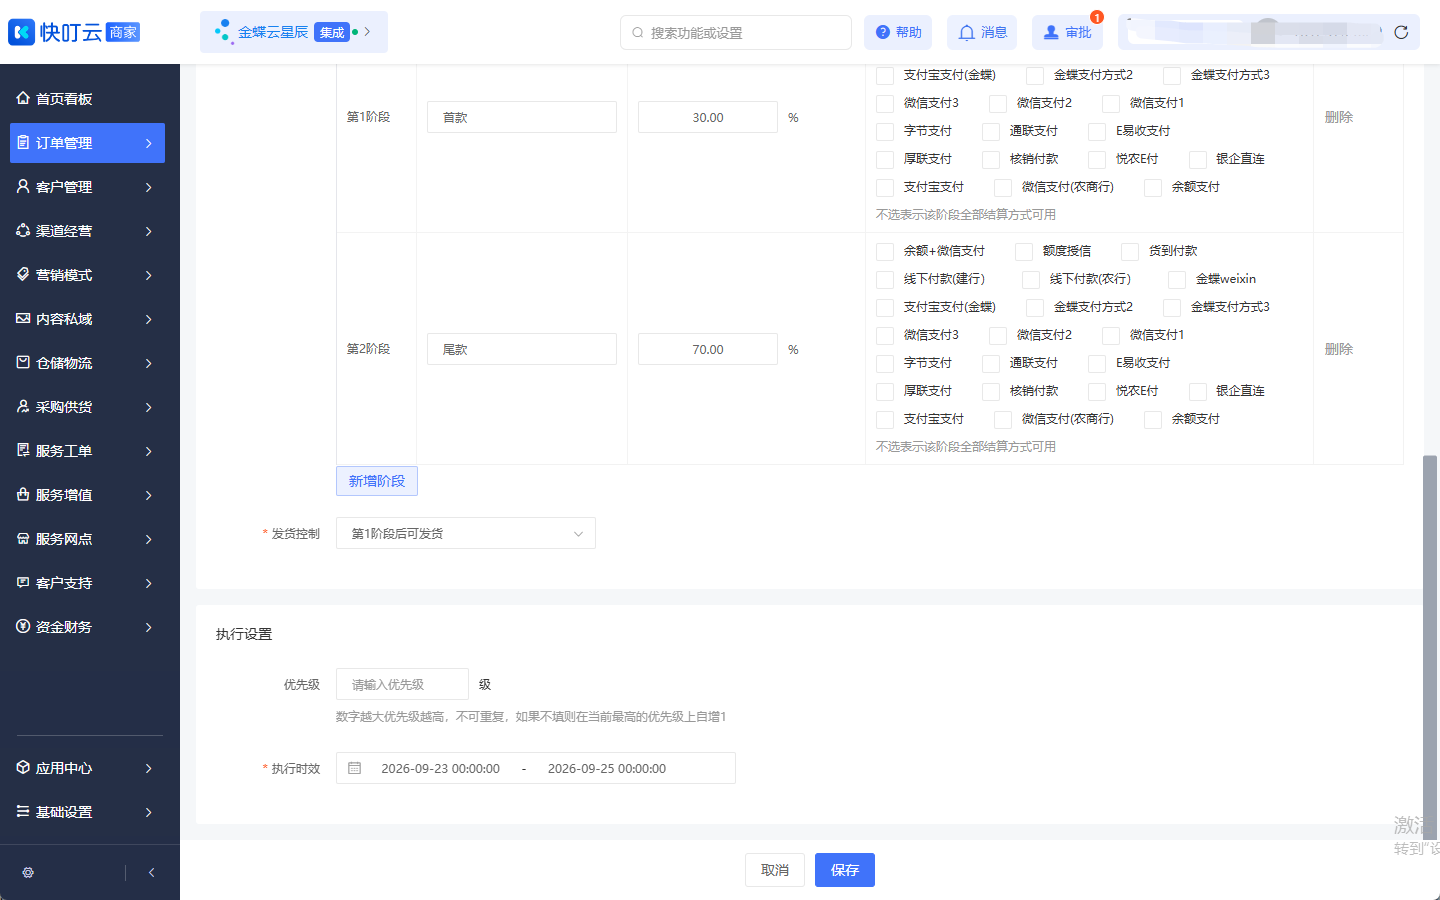Click the search magnifier icon
The image size is (1440, 900).
pos(638,33)
